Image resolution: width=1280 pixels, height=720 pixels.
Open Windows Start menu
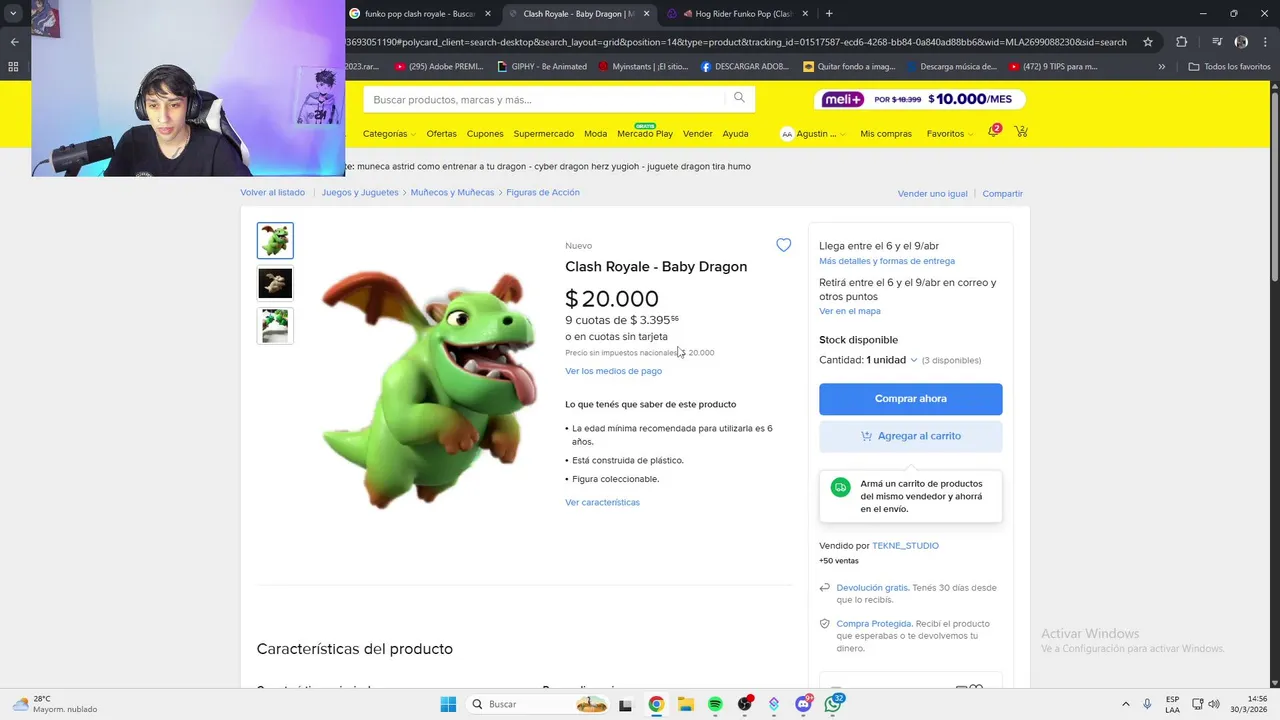pos(448,704)
